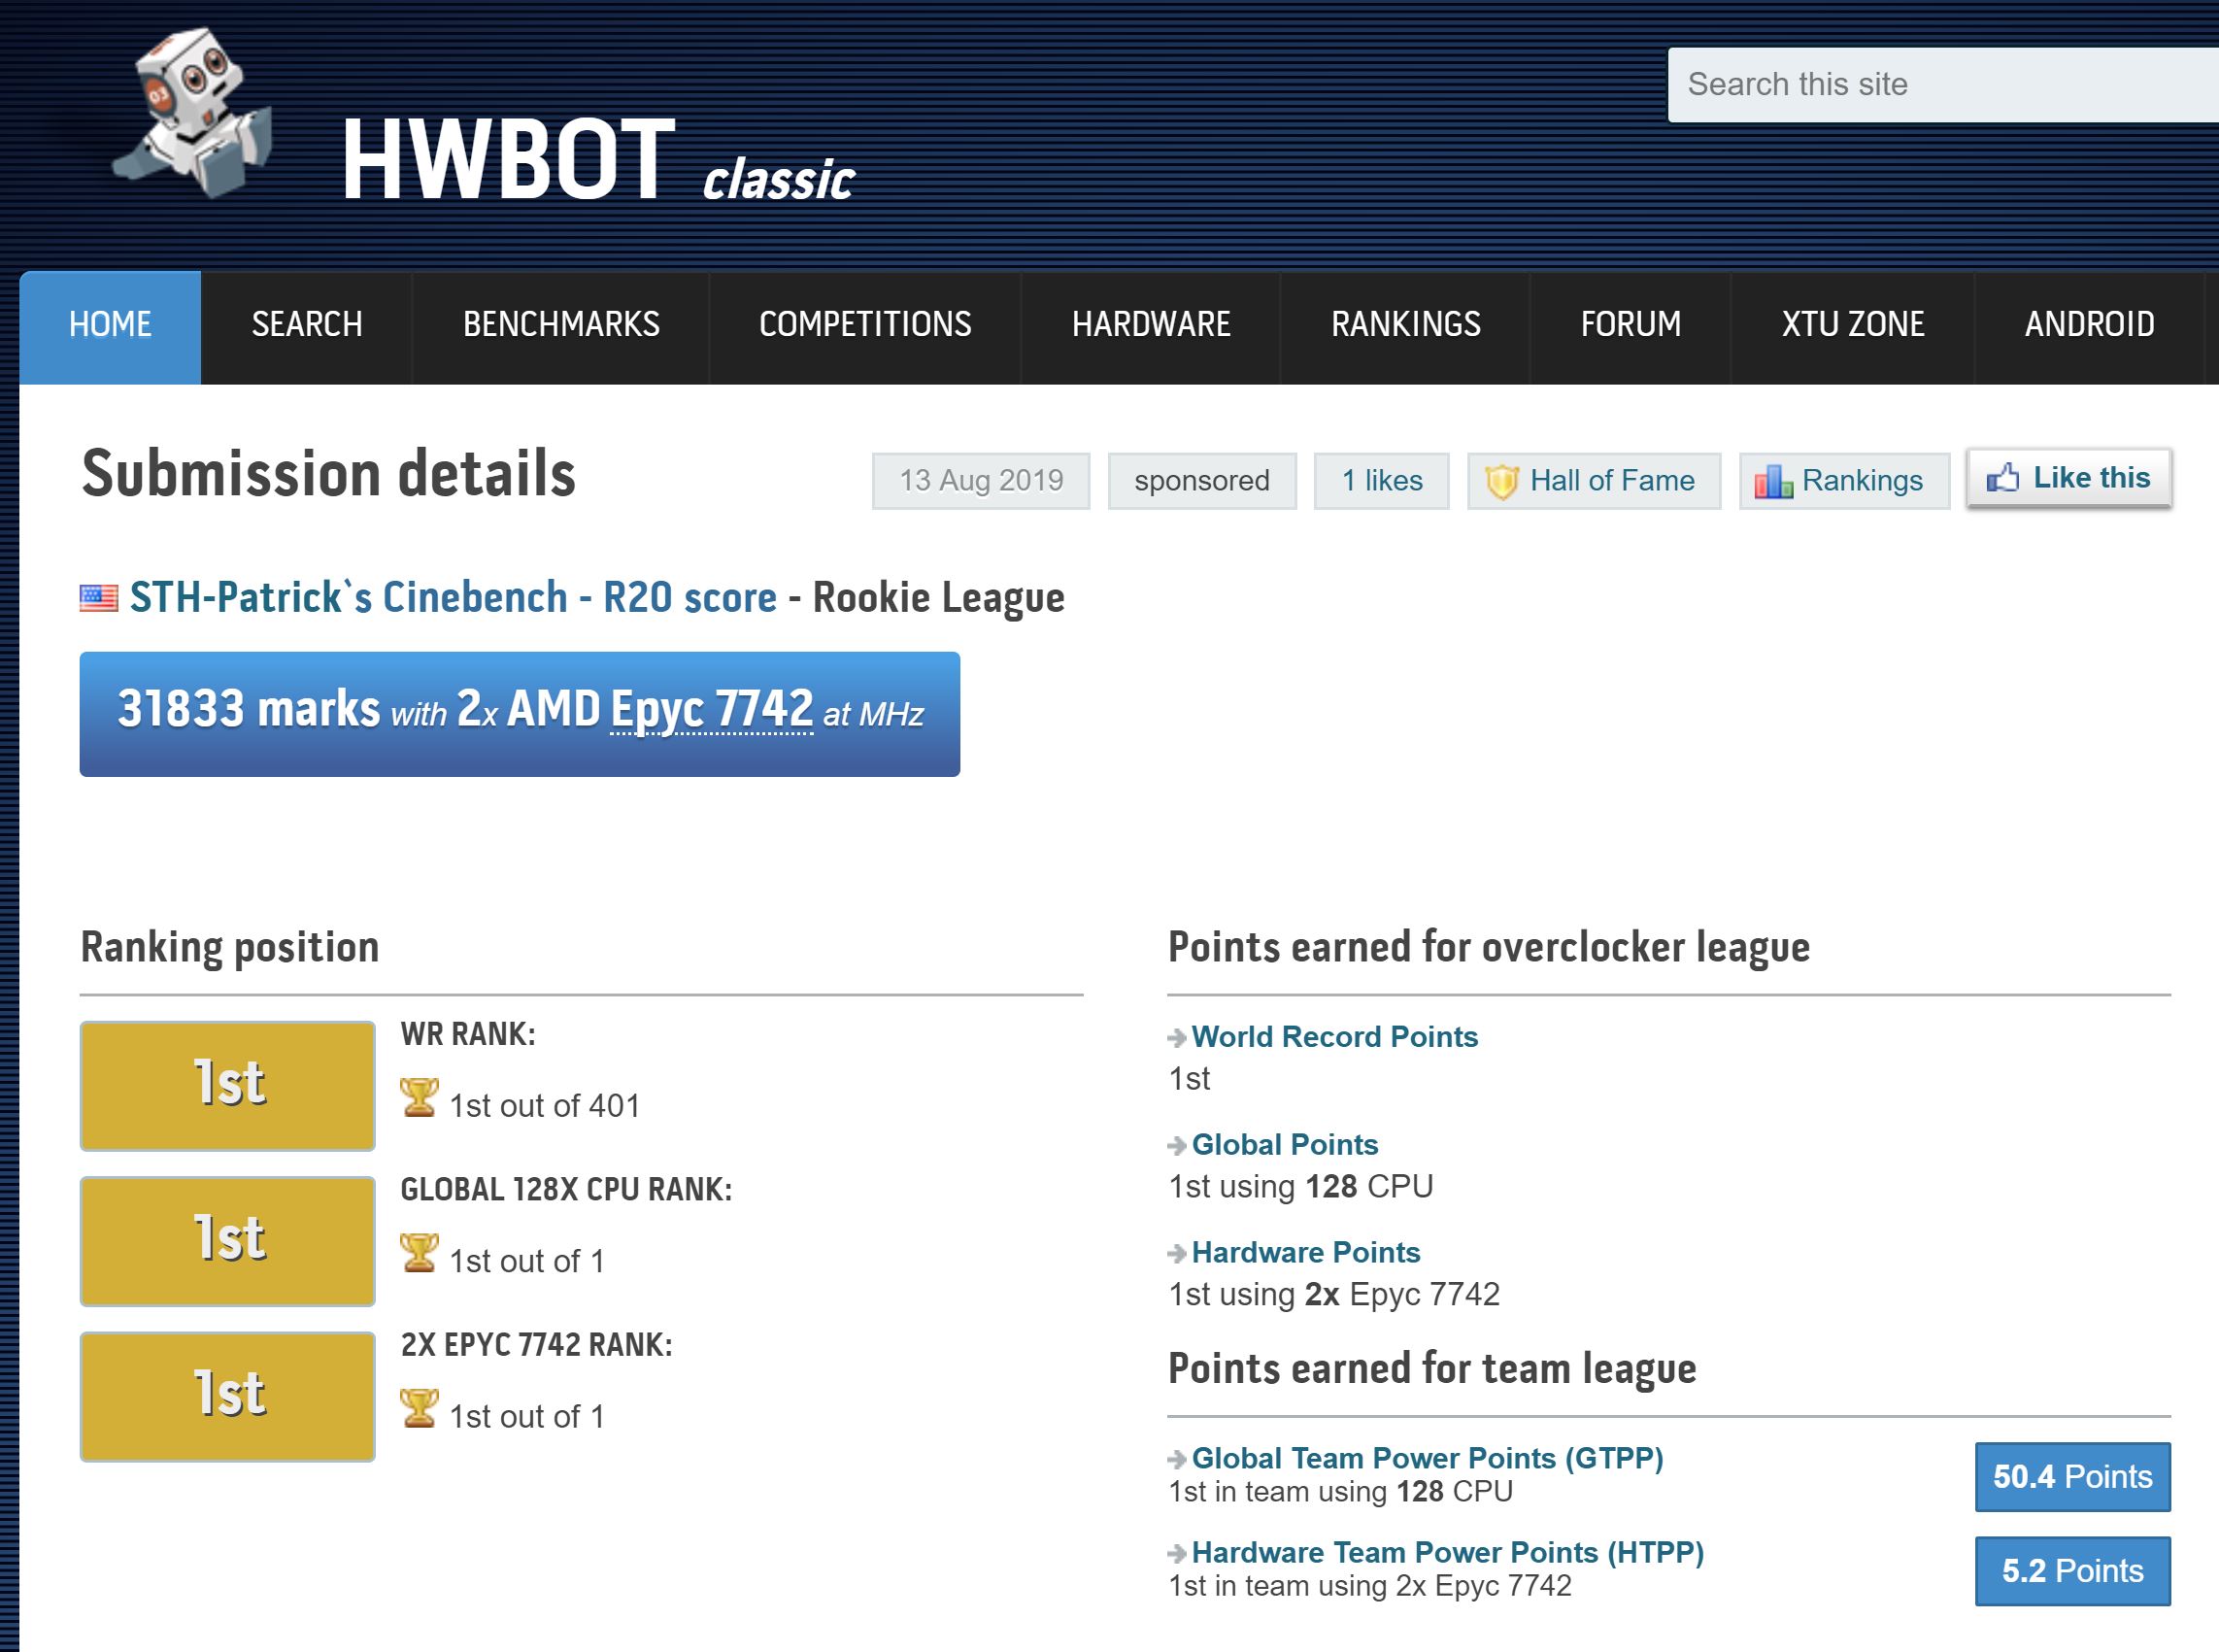
Task: Click the 50.4 Points badge
Action: click(x=2072, y=1476)
